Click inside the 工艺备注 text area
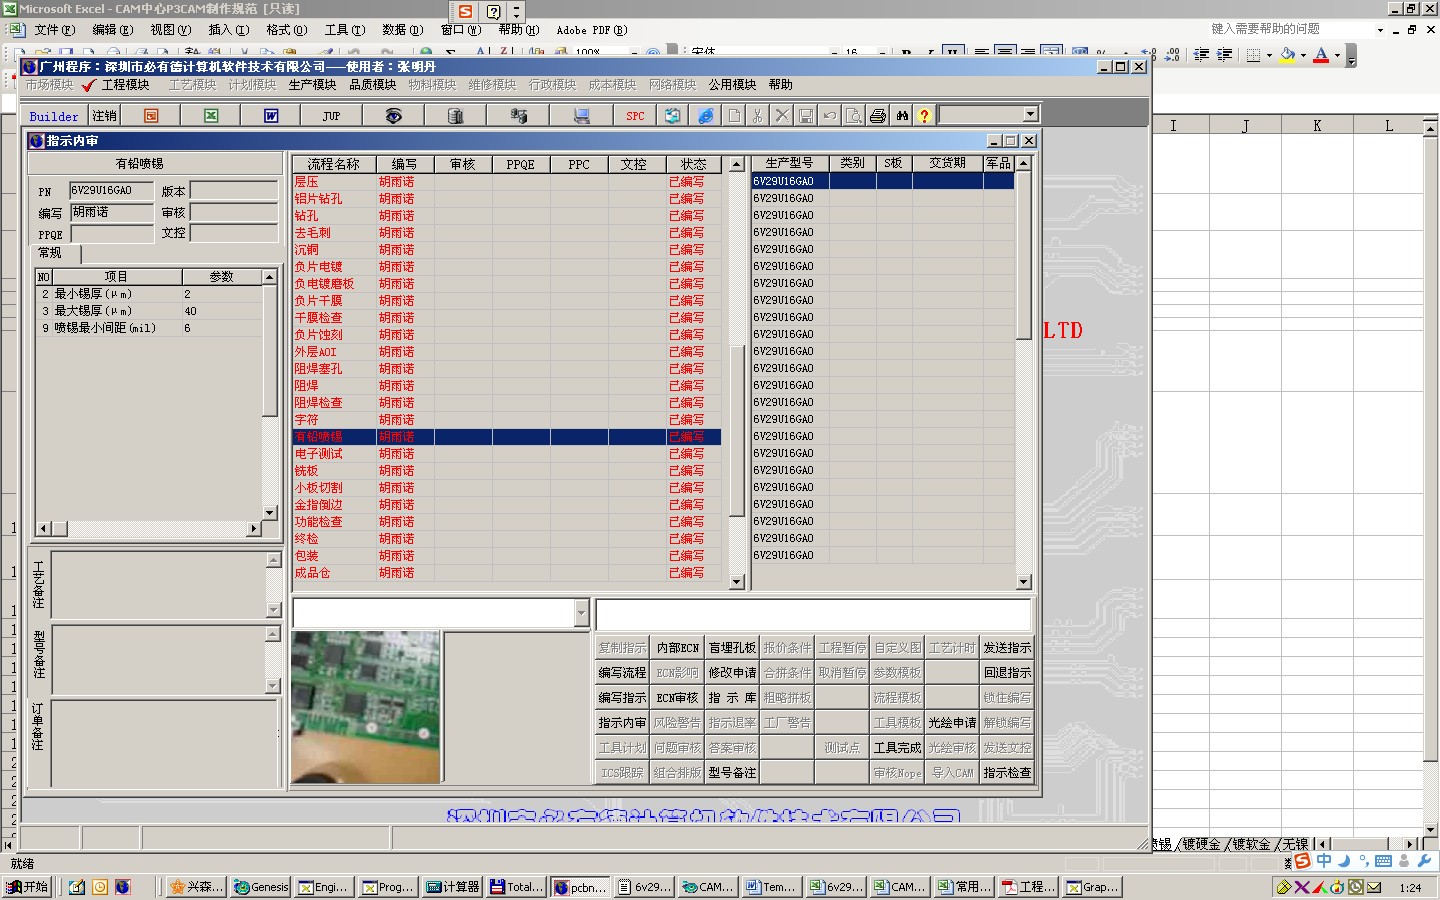The width and height of the screenshot is (1440, 900). coord(159,585)
